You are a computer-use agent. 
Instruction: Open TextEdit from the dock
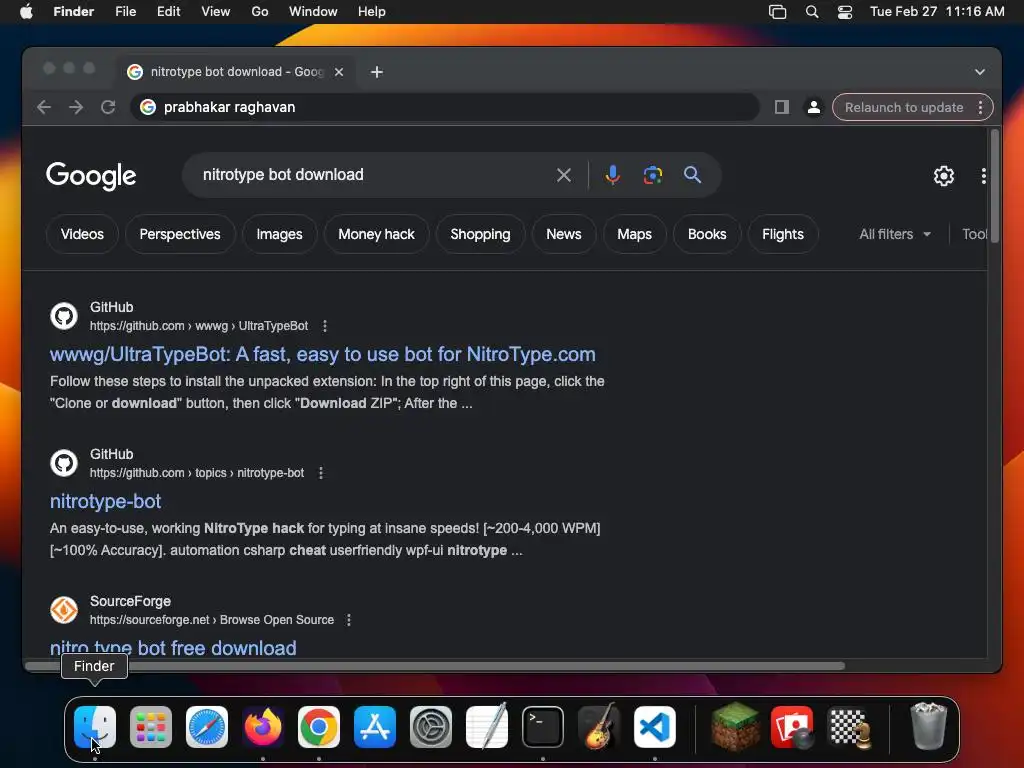click(487, 726)
